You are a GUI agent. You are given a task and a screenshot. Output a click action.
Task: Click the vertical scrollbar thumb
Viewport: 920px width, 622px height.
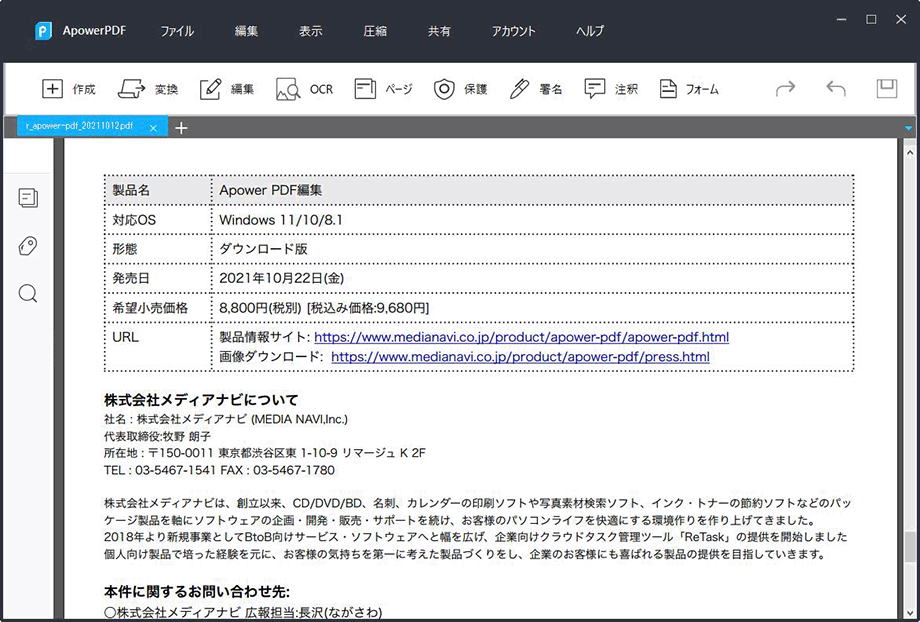(910, 547)
